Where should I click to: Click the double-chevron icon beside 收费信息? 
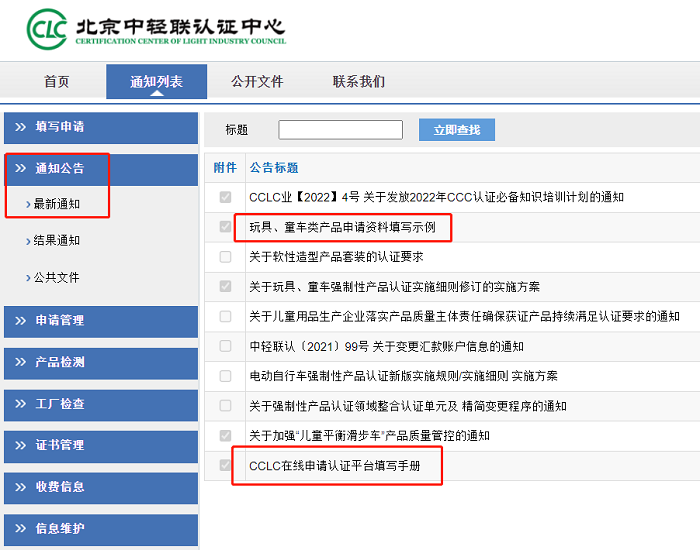pos(20,487)
